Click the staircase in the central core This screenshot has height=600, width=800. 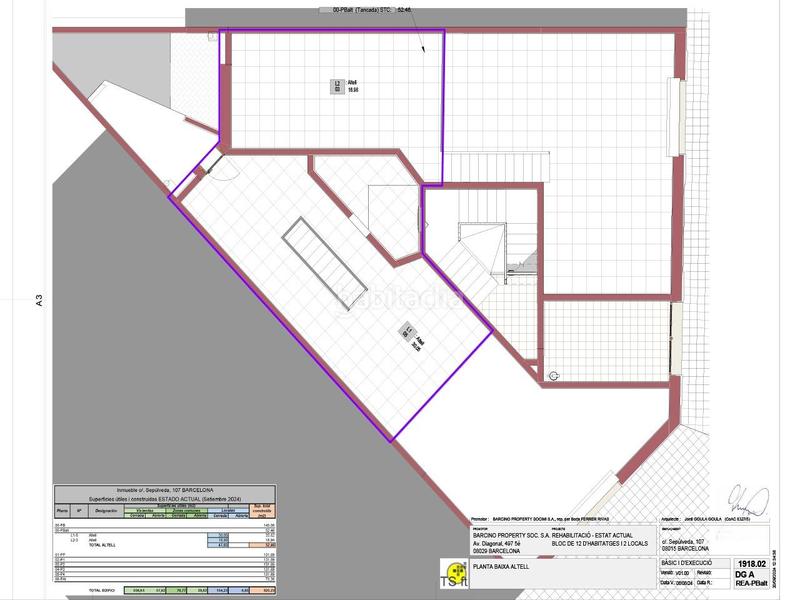tap(483, 250)
